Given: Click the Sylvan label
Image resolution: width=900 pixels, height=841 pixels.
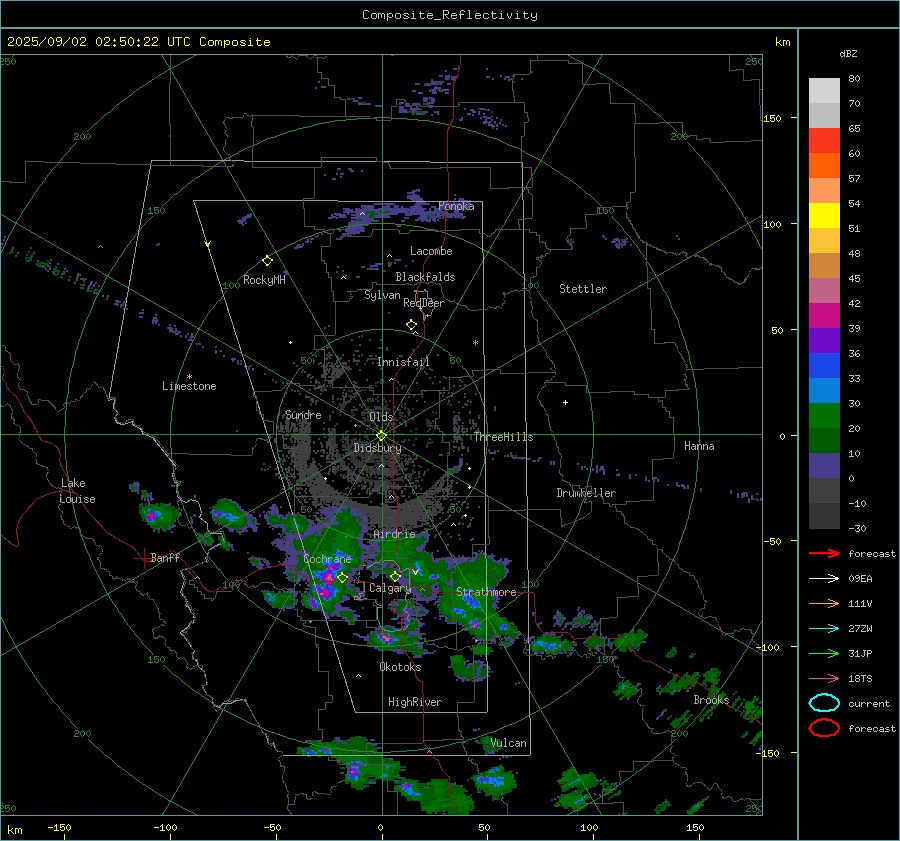Looking at the screenshot, I should tap(382, 295).
